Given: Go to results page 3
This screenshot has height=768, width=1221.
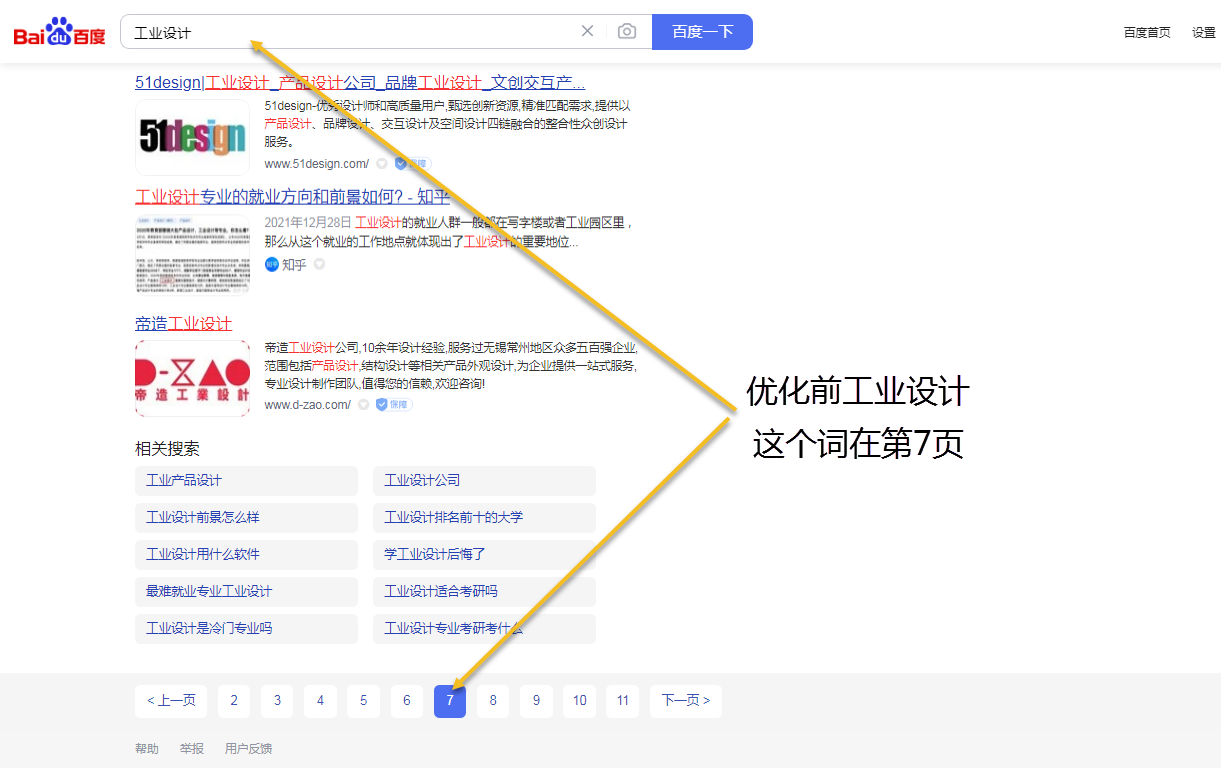Looking at the screenshot, I should pos(277,701).
